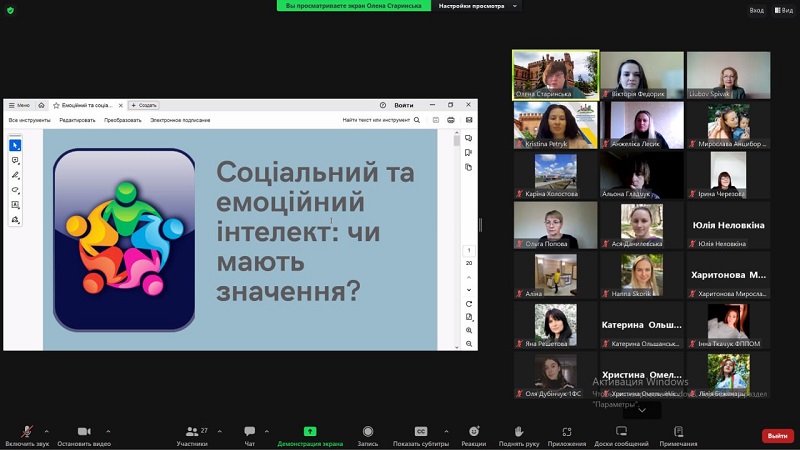The width and height of the screenshot is (800, 451).
Task: Click the Вход sign-in button
Action: point(756,10)
